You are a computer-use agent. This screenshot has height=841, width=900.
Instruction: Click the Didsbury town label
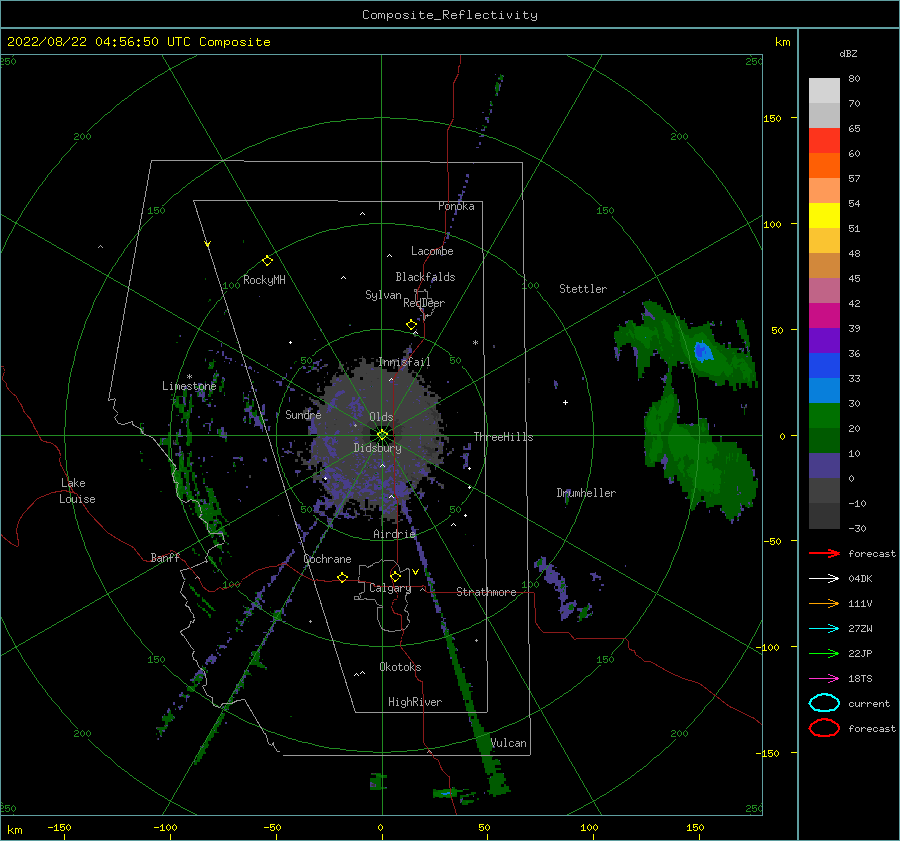(x=377, y=448)
